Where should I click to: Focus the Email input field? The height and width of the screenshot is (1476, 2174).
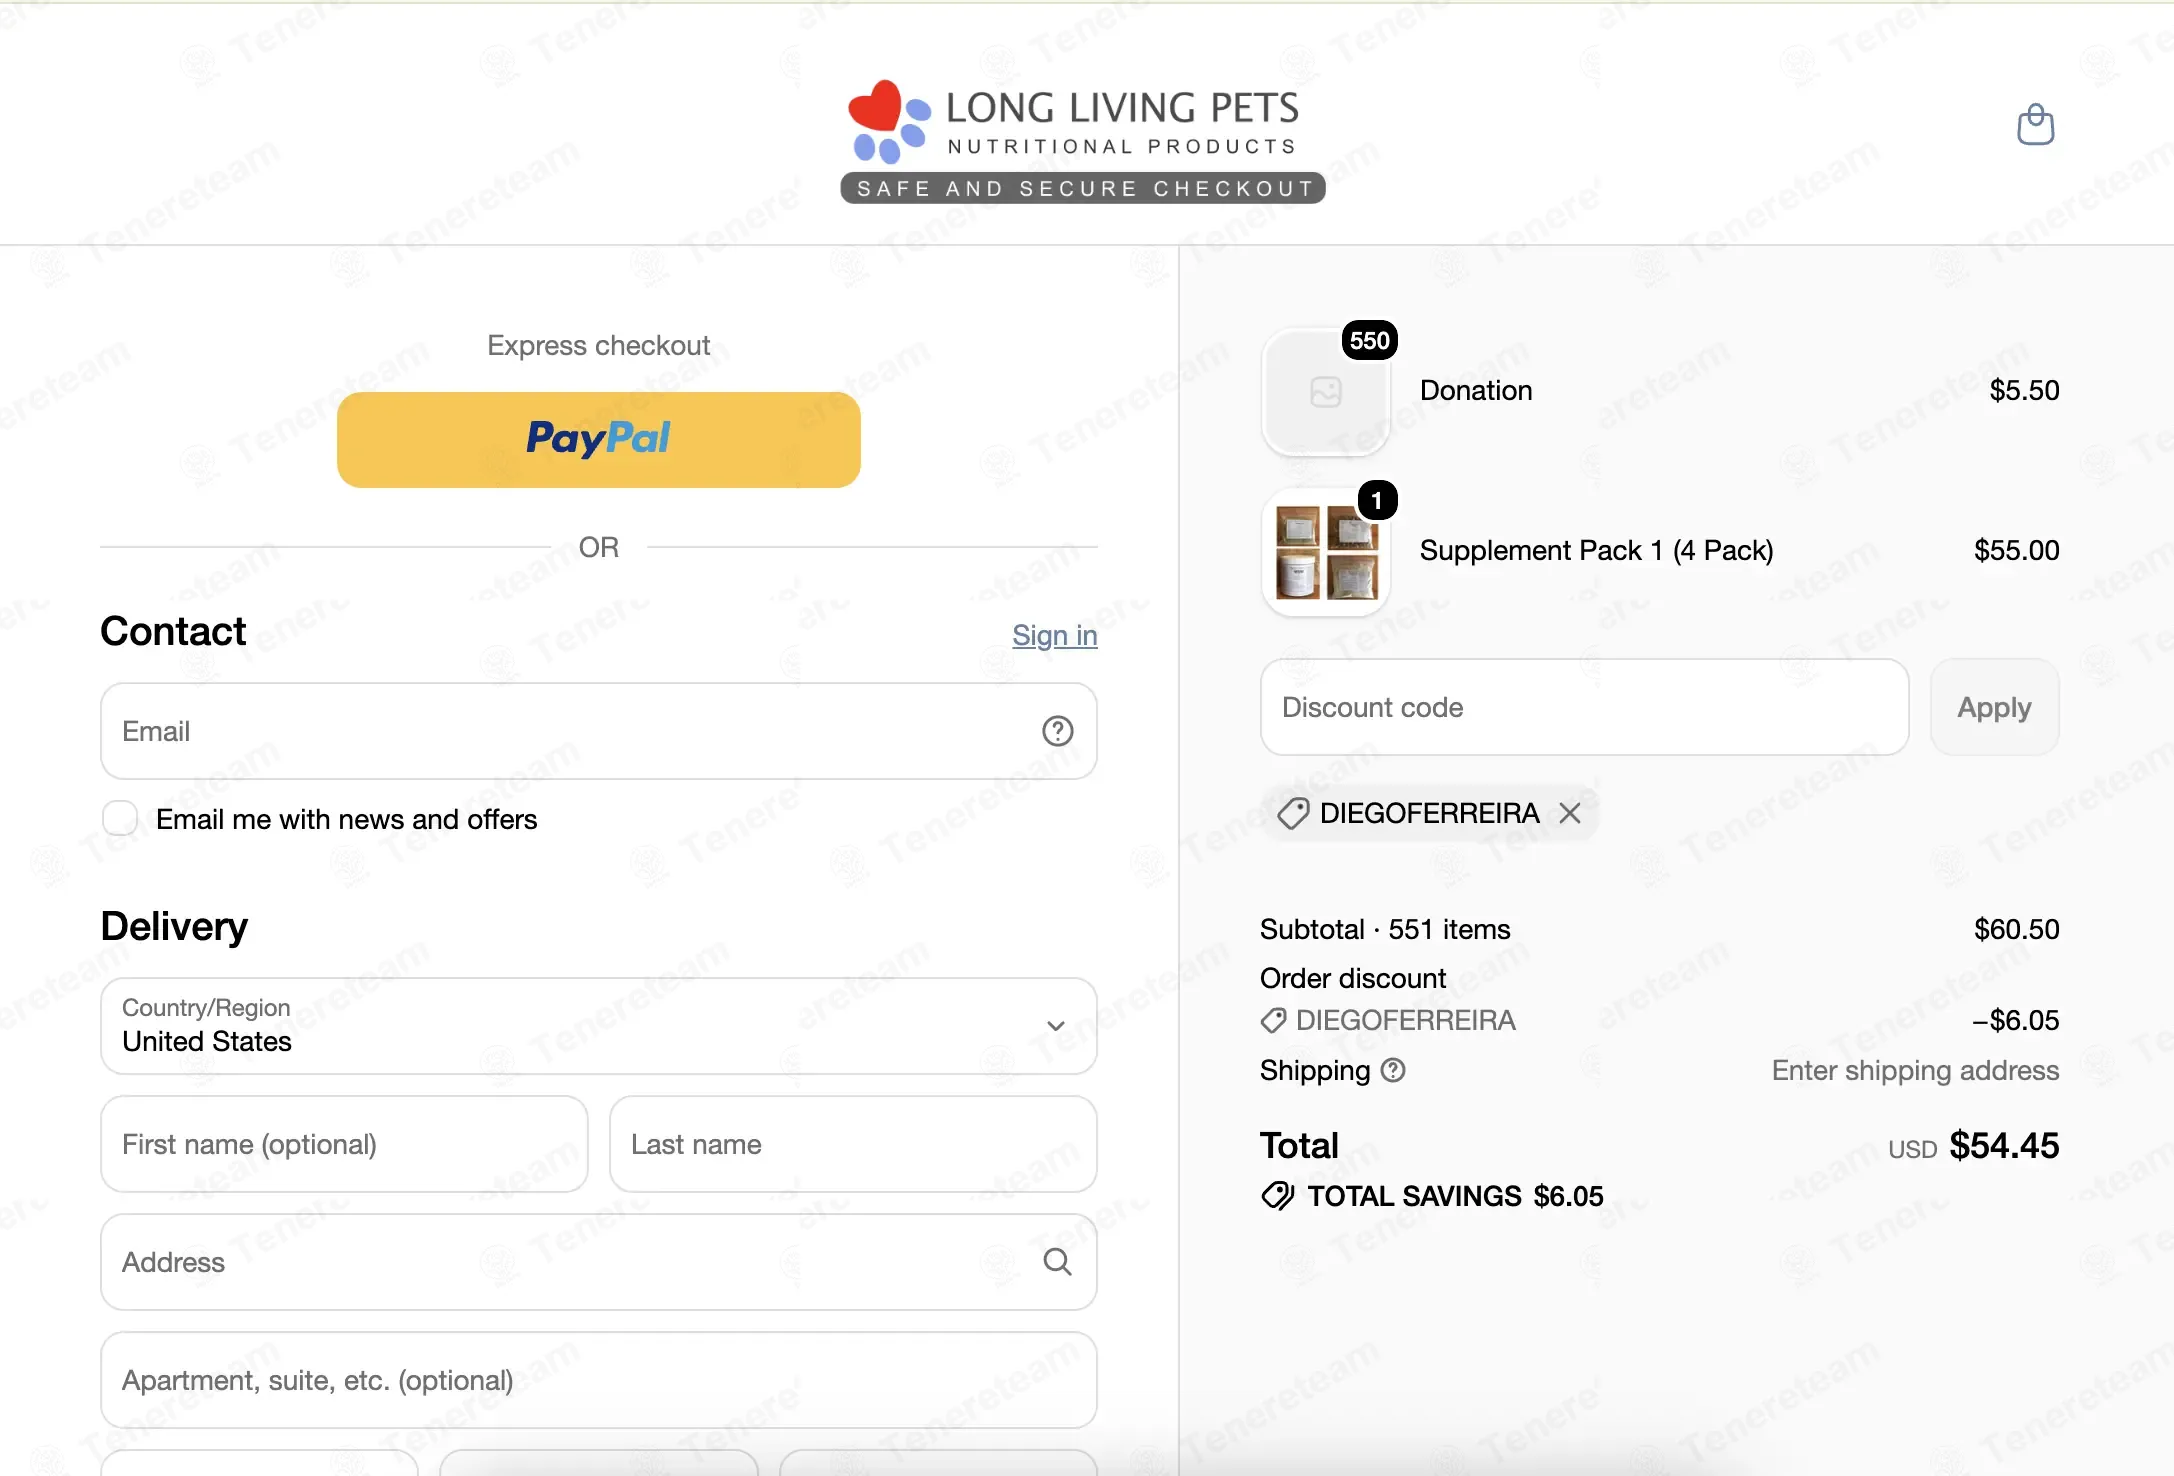click(x=598, y=731)
